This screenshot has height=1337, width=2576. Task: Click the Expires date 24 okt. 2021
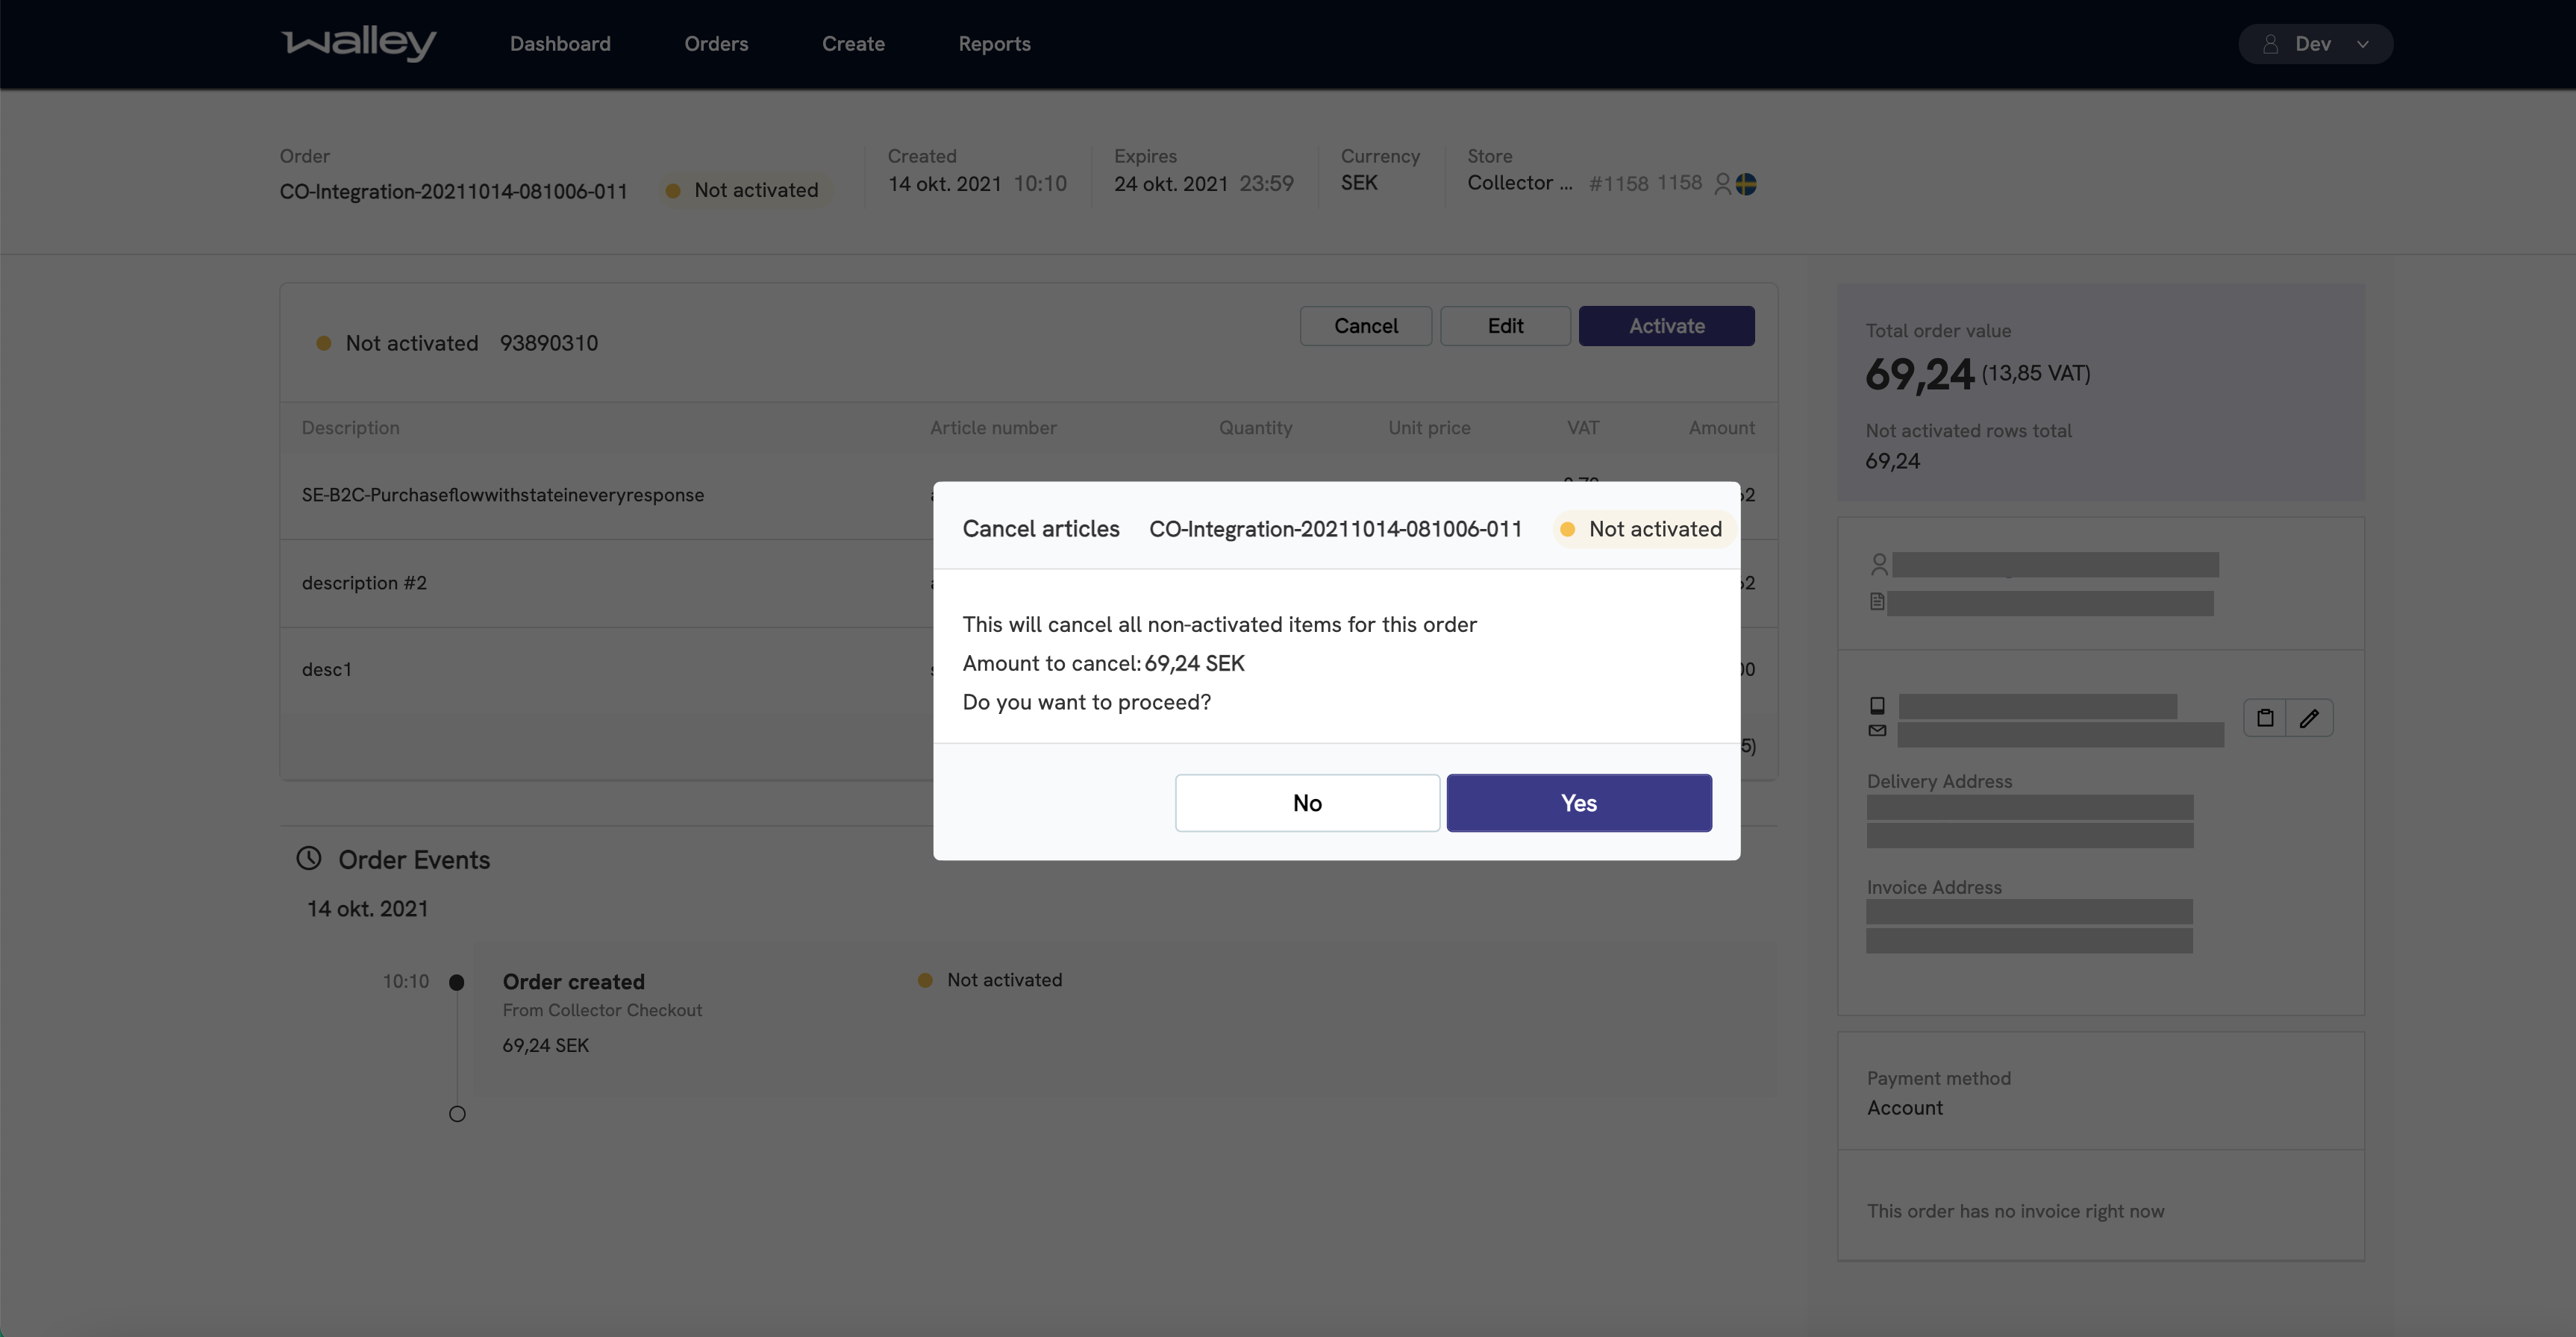click(1171, 184)
